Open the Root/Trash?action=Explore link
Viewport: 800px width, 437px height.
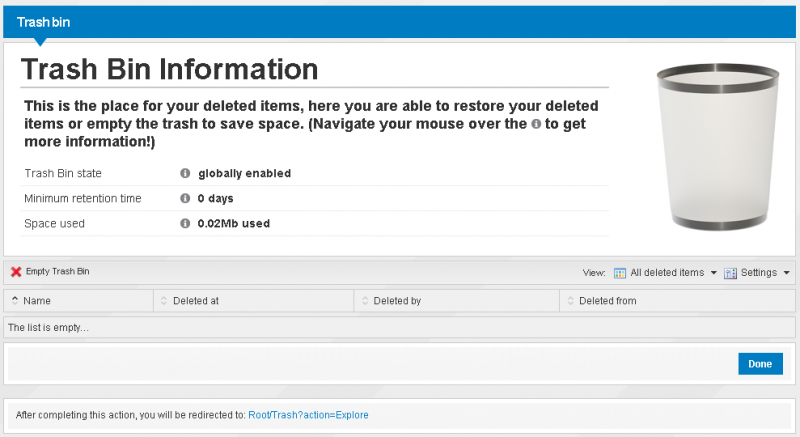[308, 415]
